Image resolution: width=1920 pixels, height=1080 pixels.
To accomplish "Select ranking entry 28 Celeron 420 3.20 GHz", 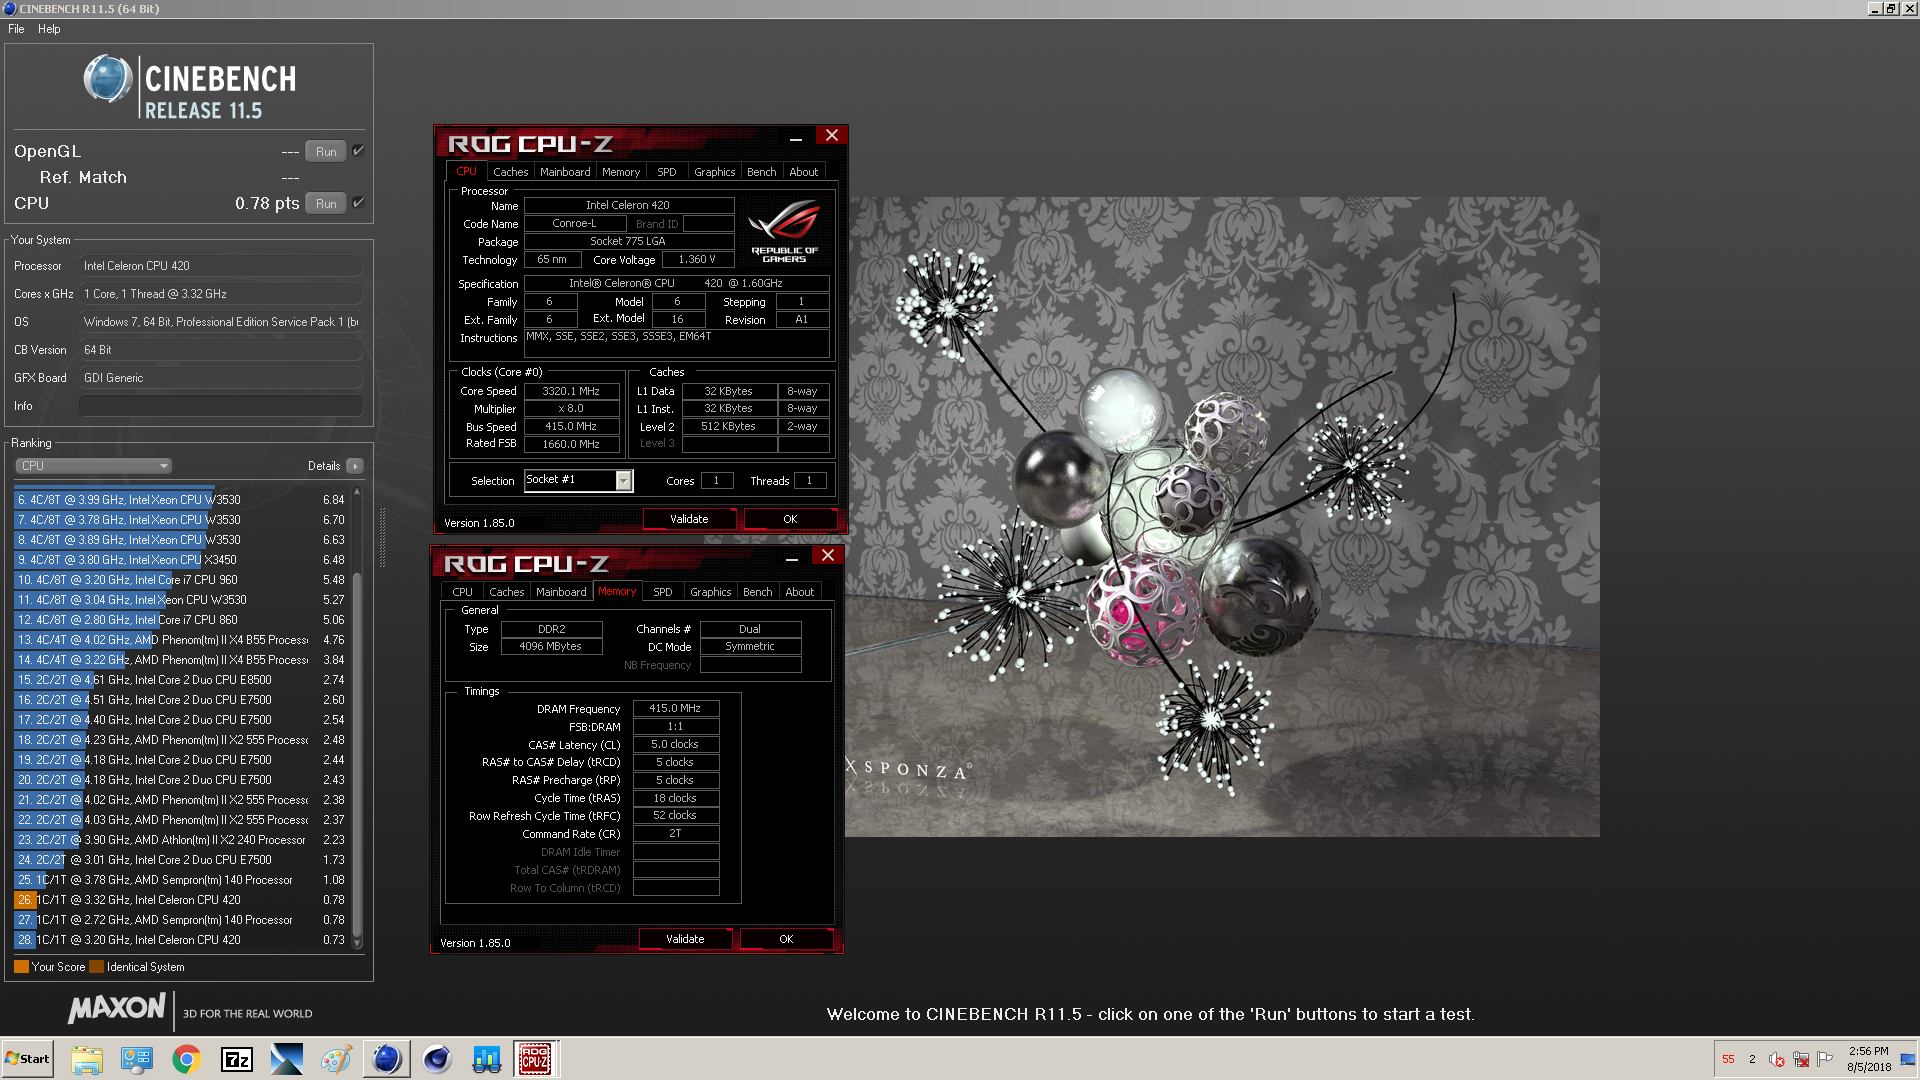I will tap(182, 940).
